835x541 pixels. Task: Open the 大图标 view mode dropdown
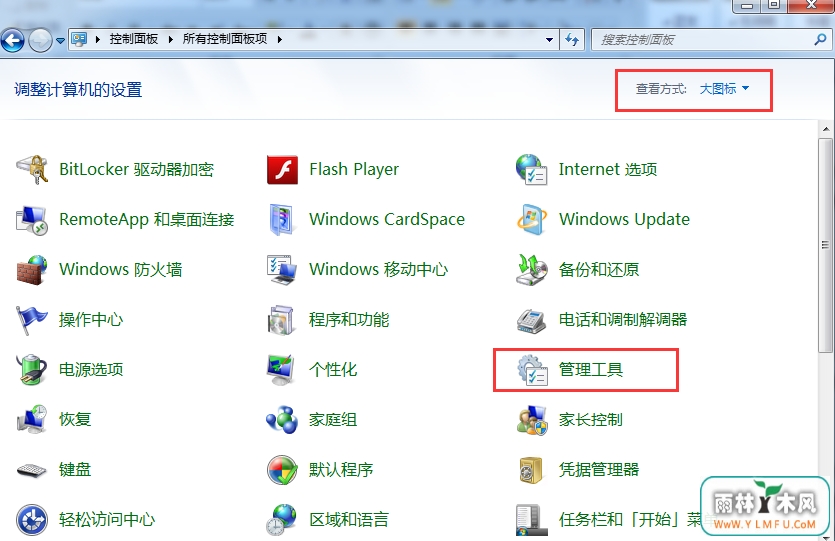724,89
